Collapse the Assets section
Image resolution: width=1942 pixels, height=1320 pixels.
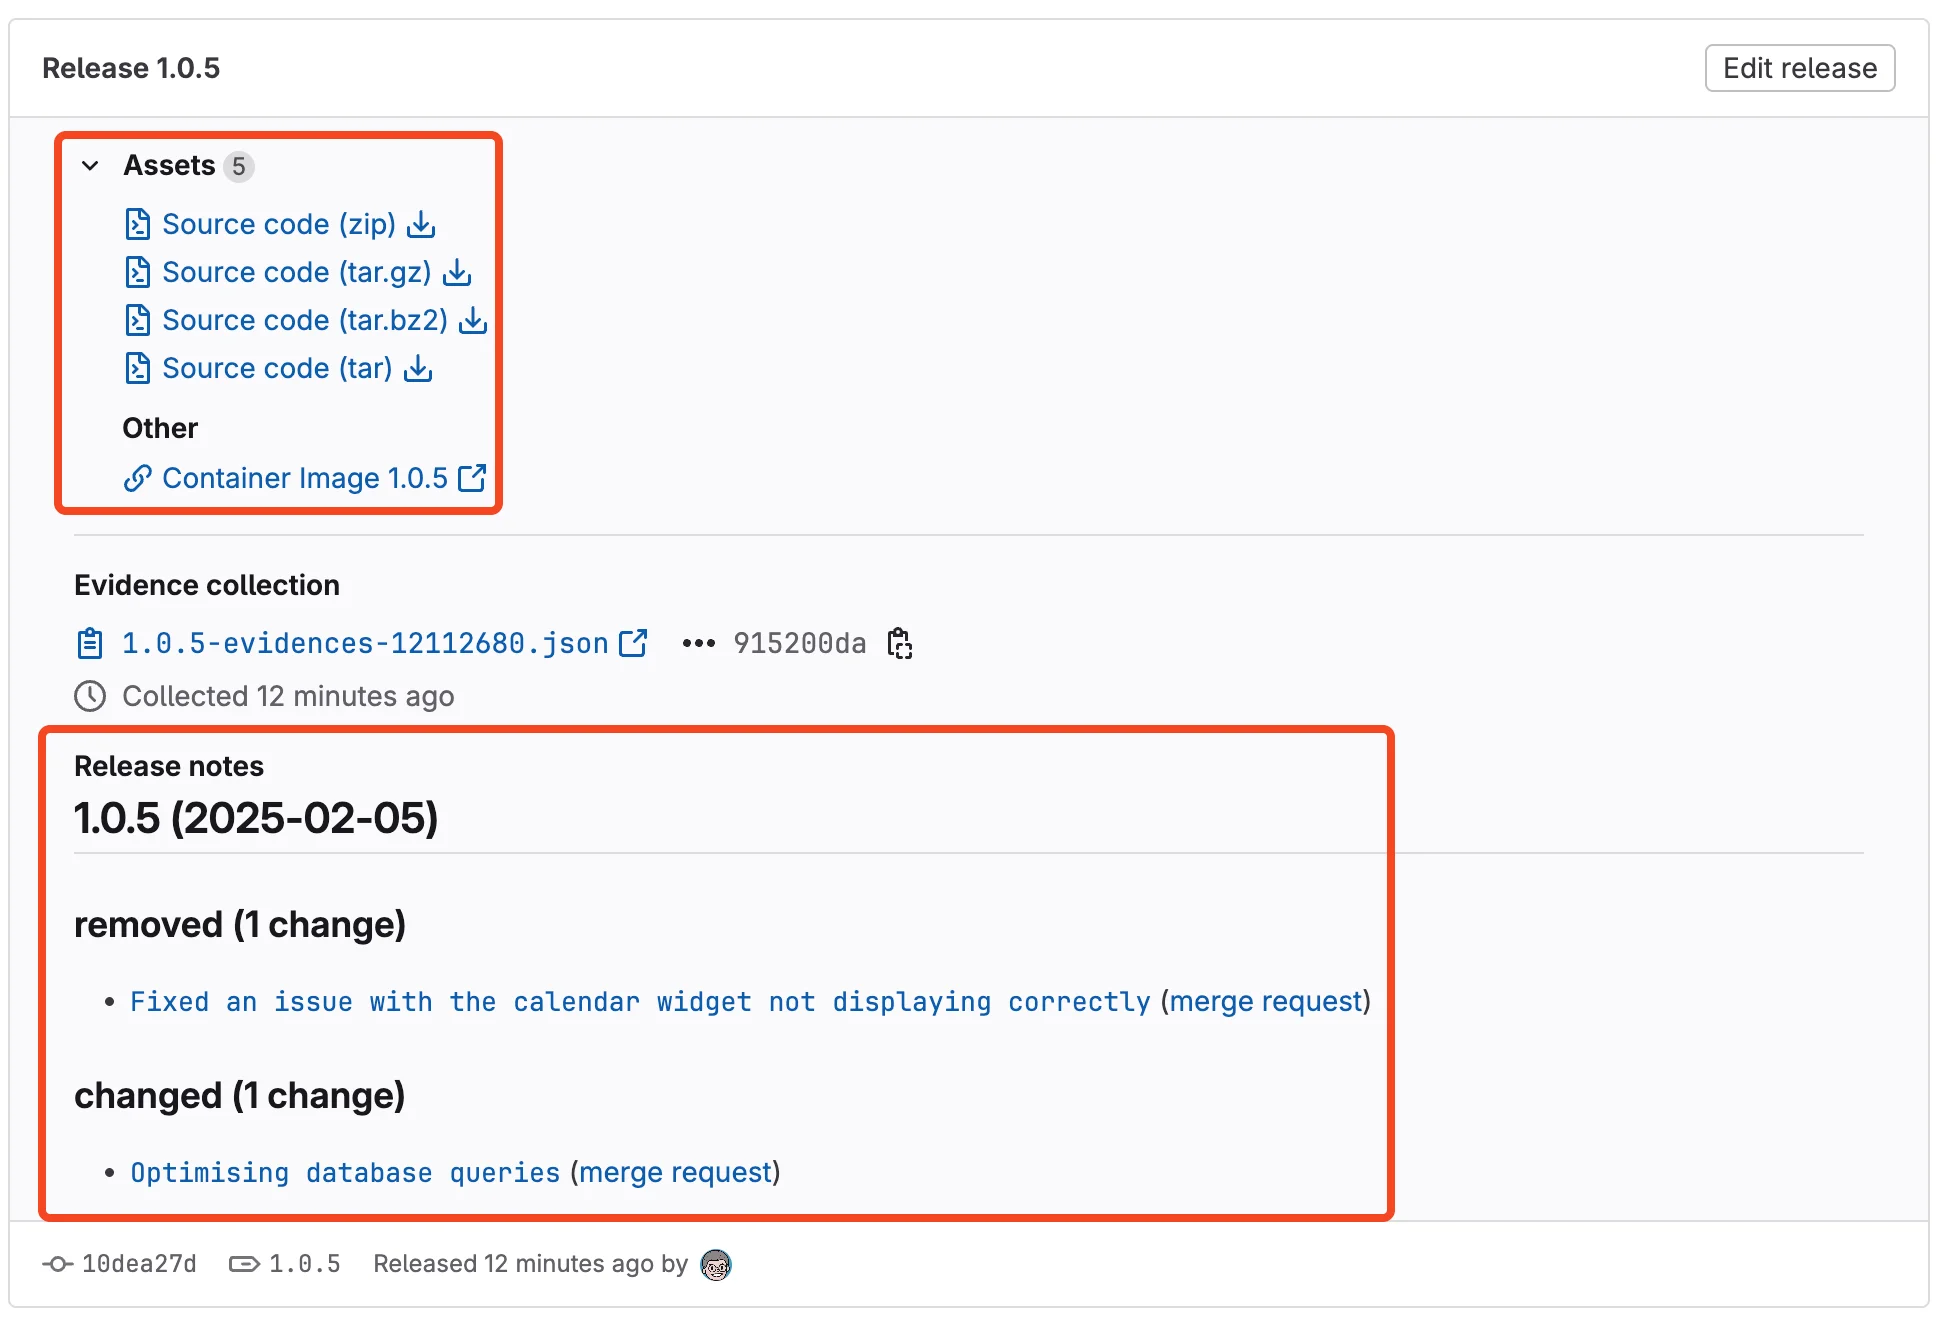coord(91,166)
